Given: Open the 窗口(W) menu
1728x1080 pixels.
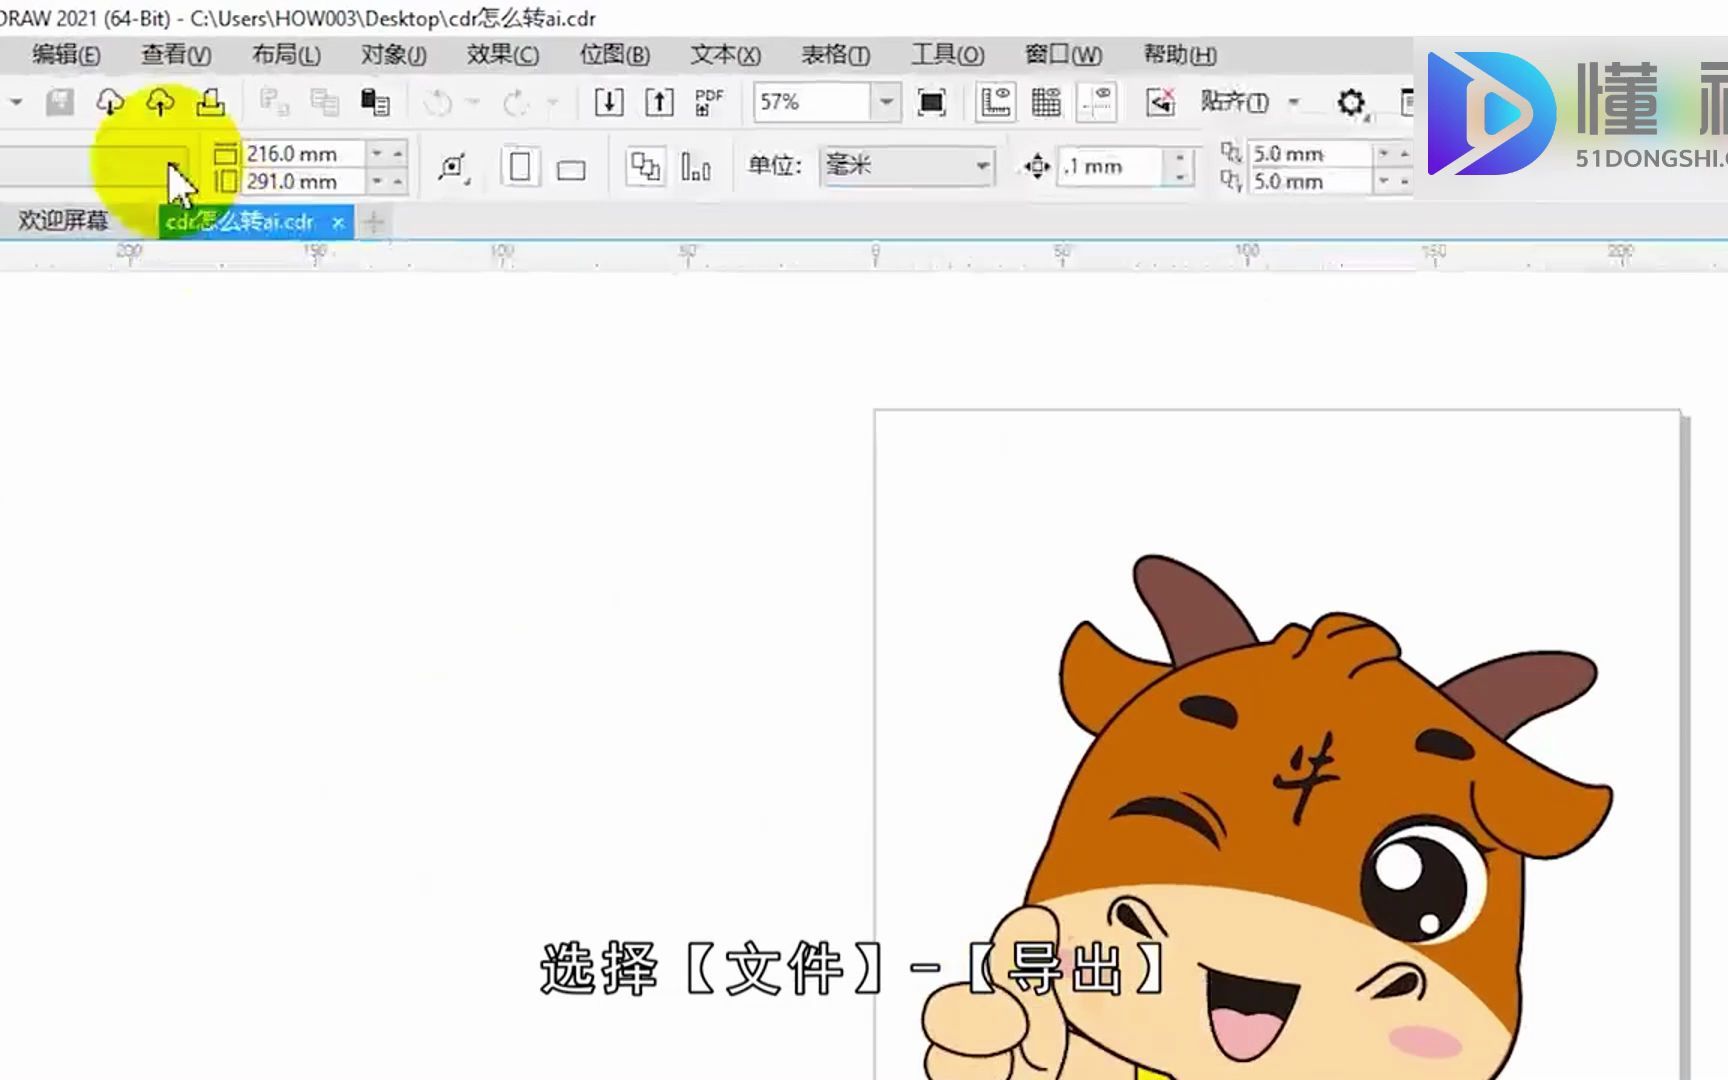Looking at the screenshot, I should pos(1063,55).
